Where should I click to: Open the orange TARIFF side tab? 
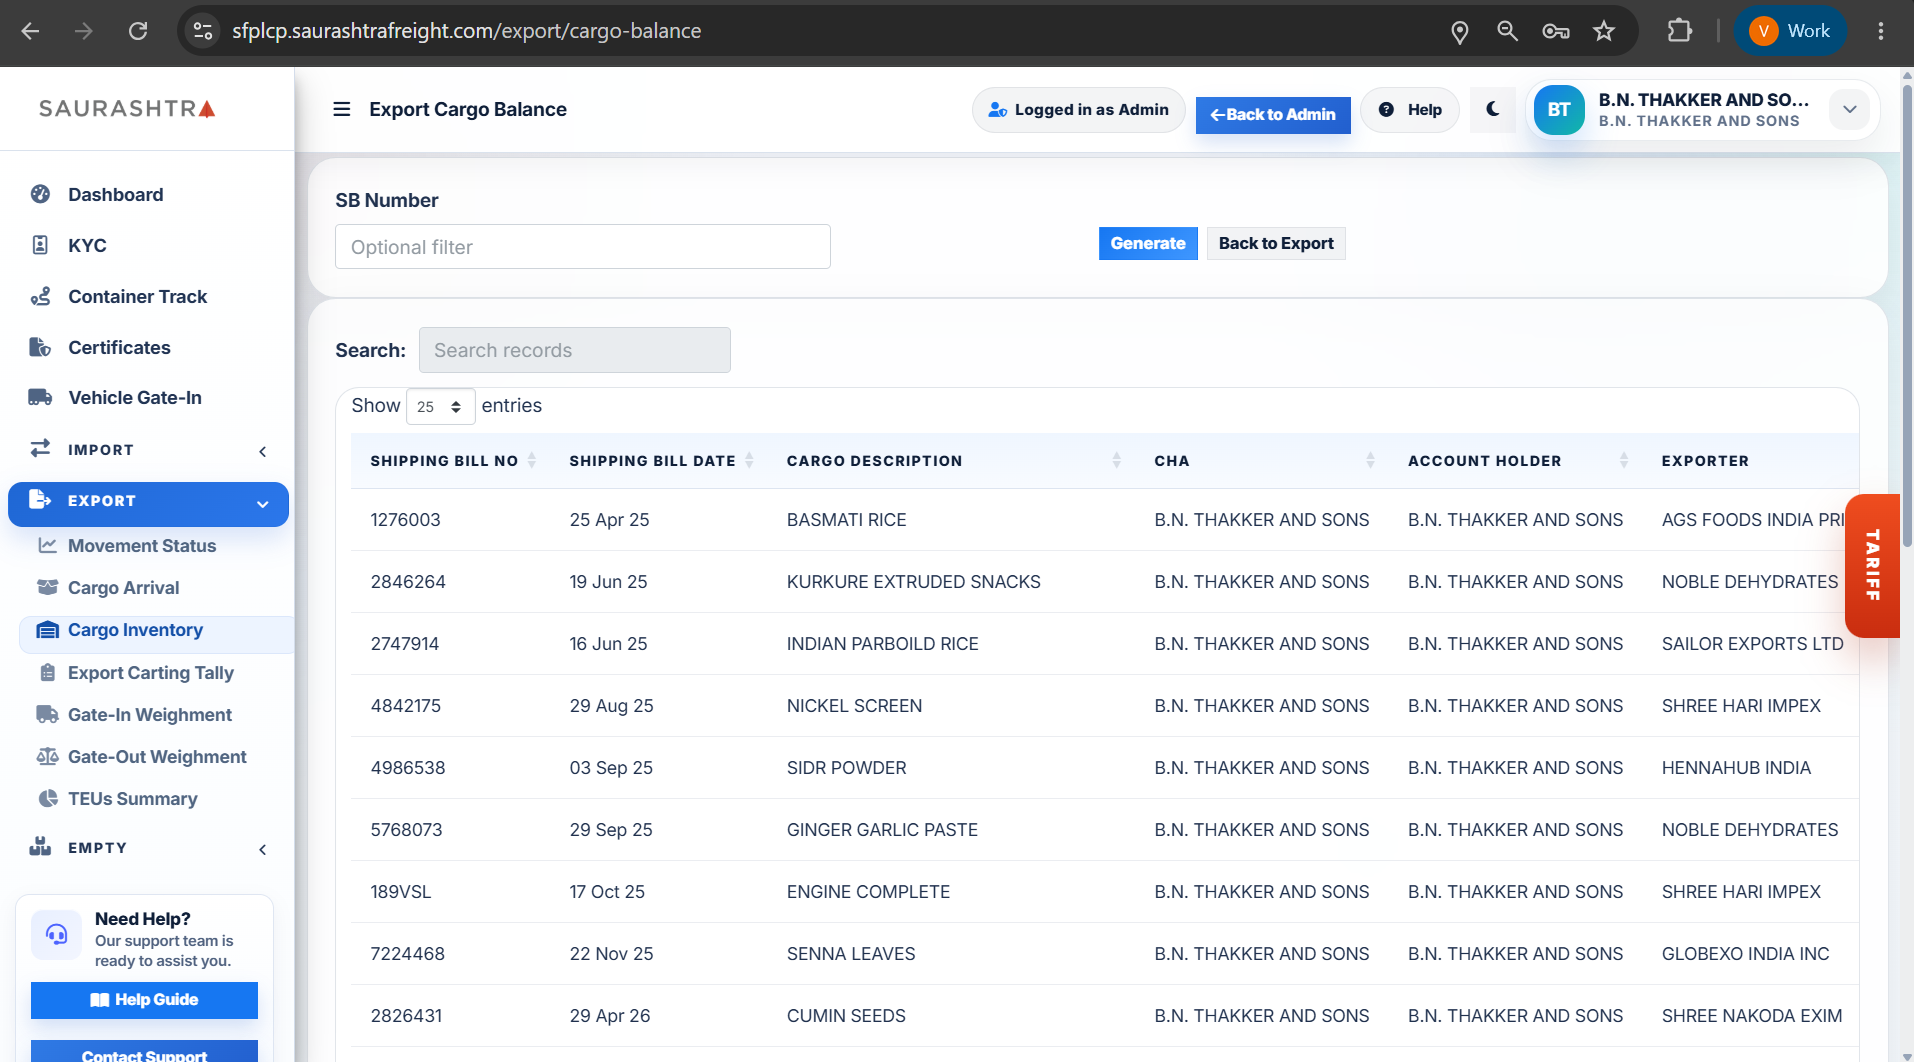pyautogui.click(x=1872, y=565)
